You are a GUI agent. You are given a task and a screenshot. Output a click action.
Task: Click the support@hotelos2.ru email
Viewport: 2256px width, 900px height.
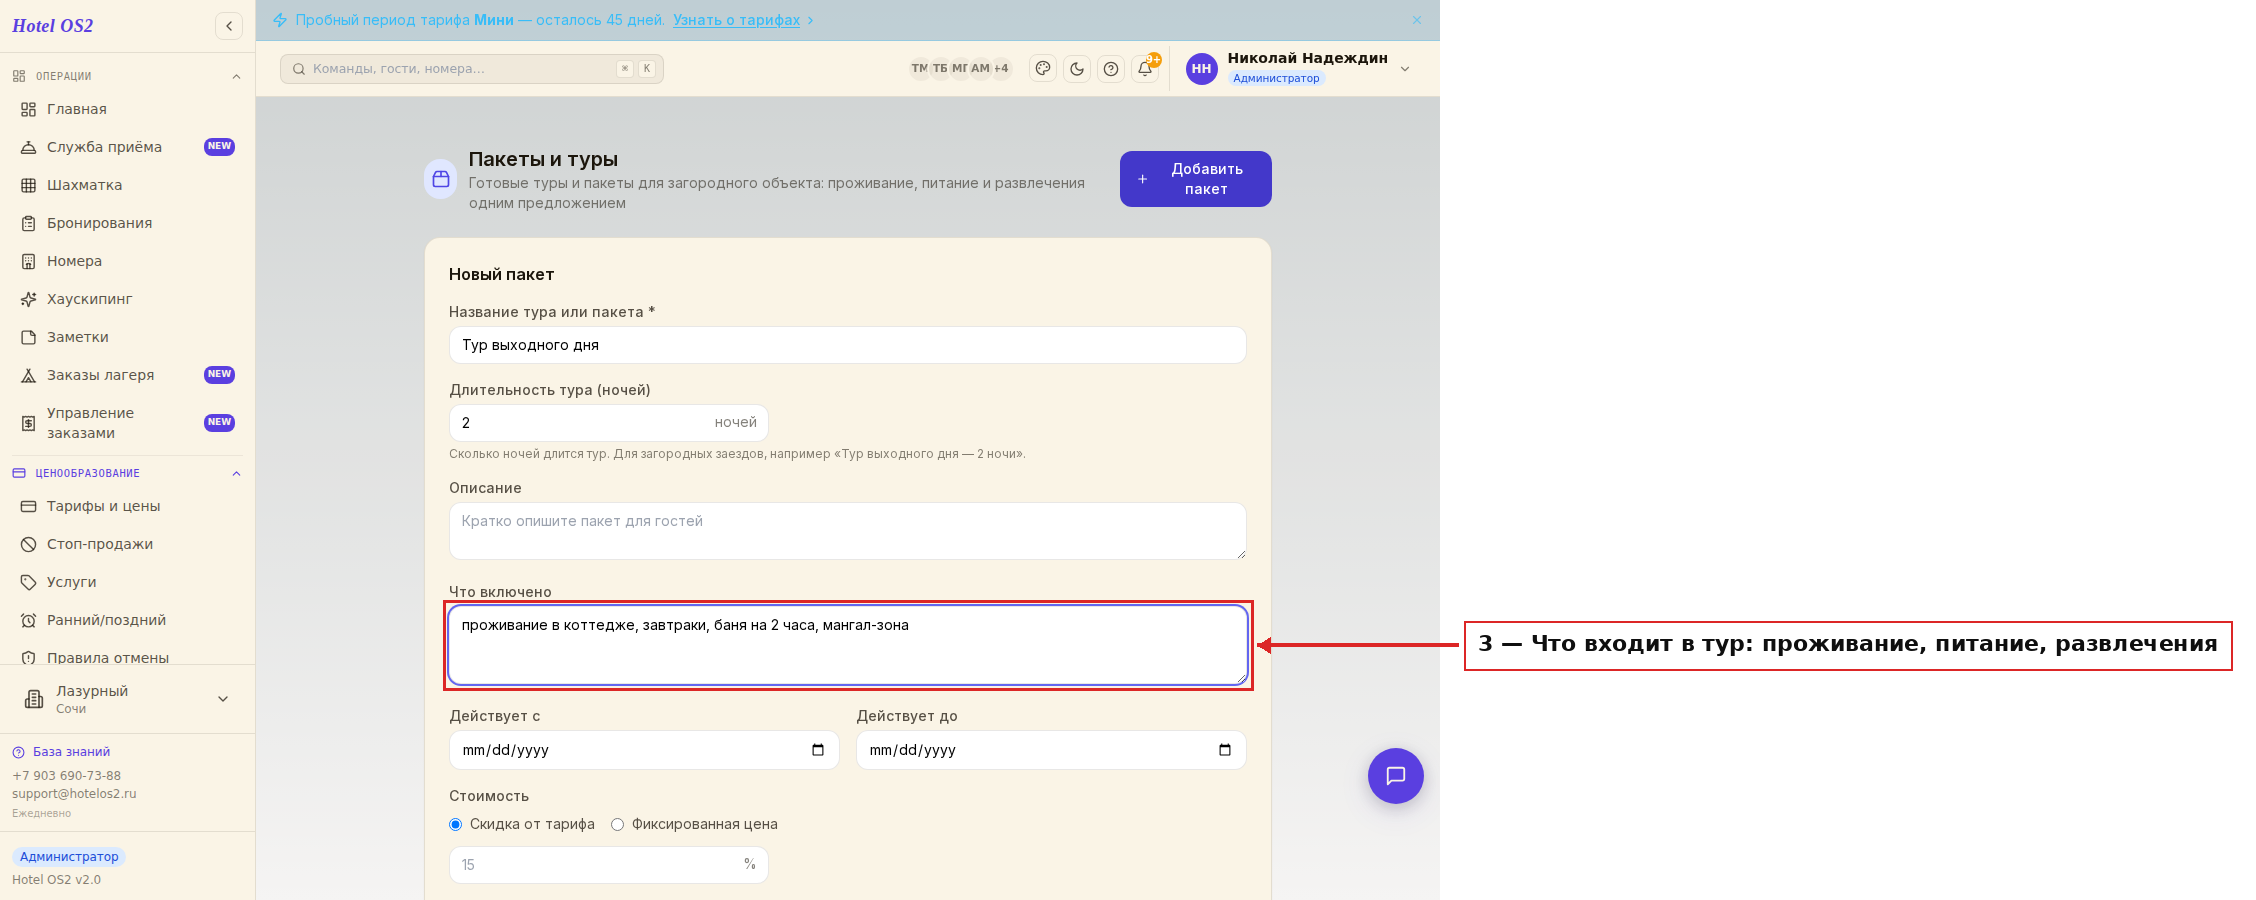74,794
